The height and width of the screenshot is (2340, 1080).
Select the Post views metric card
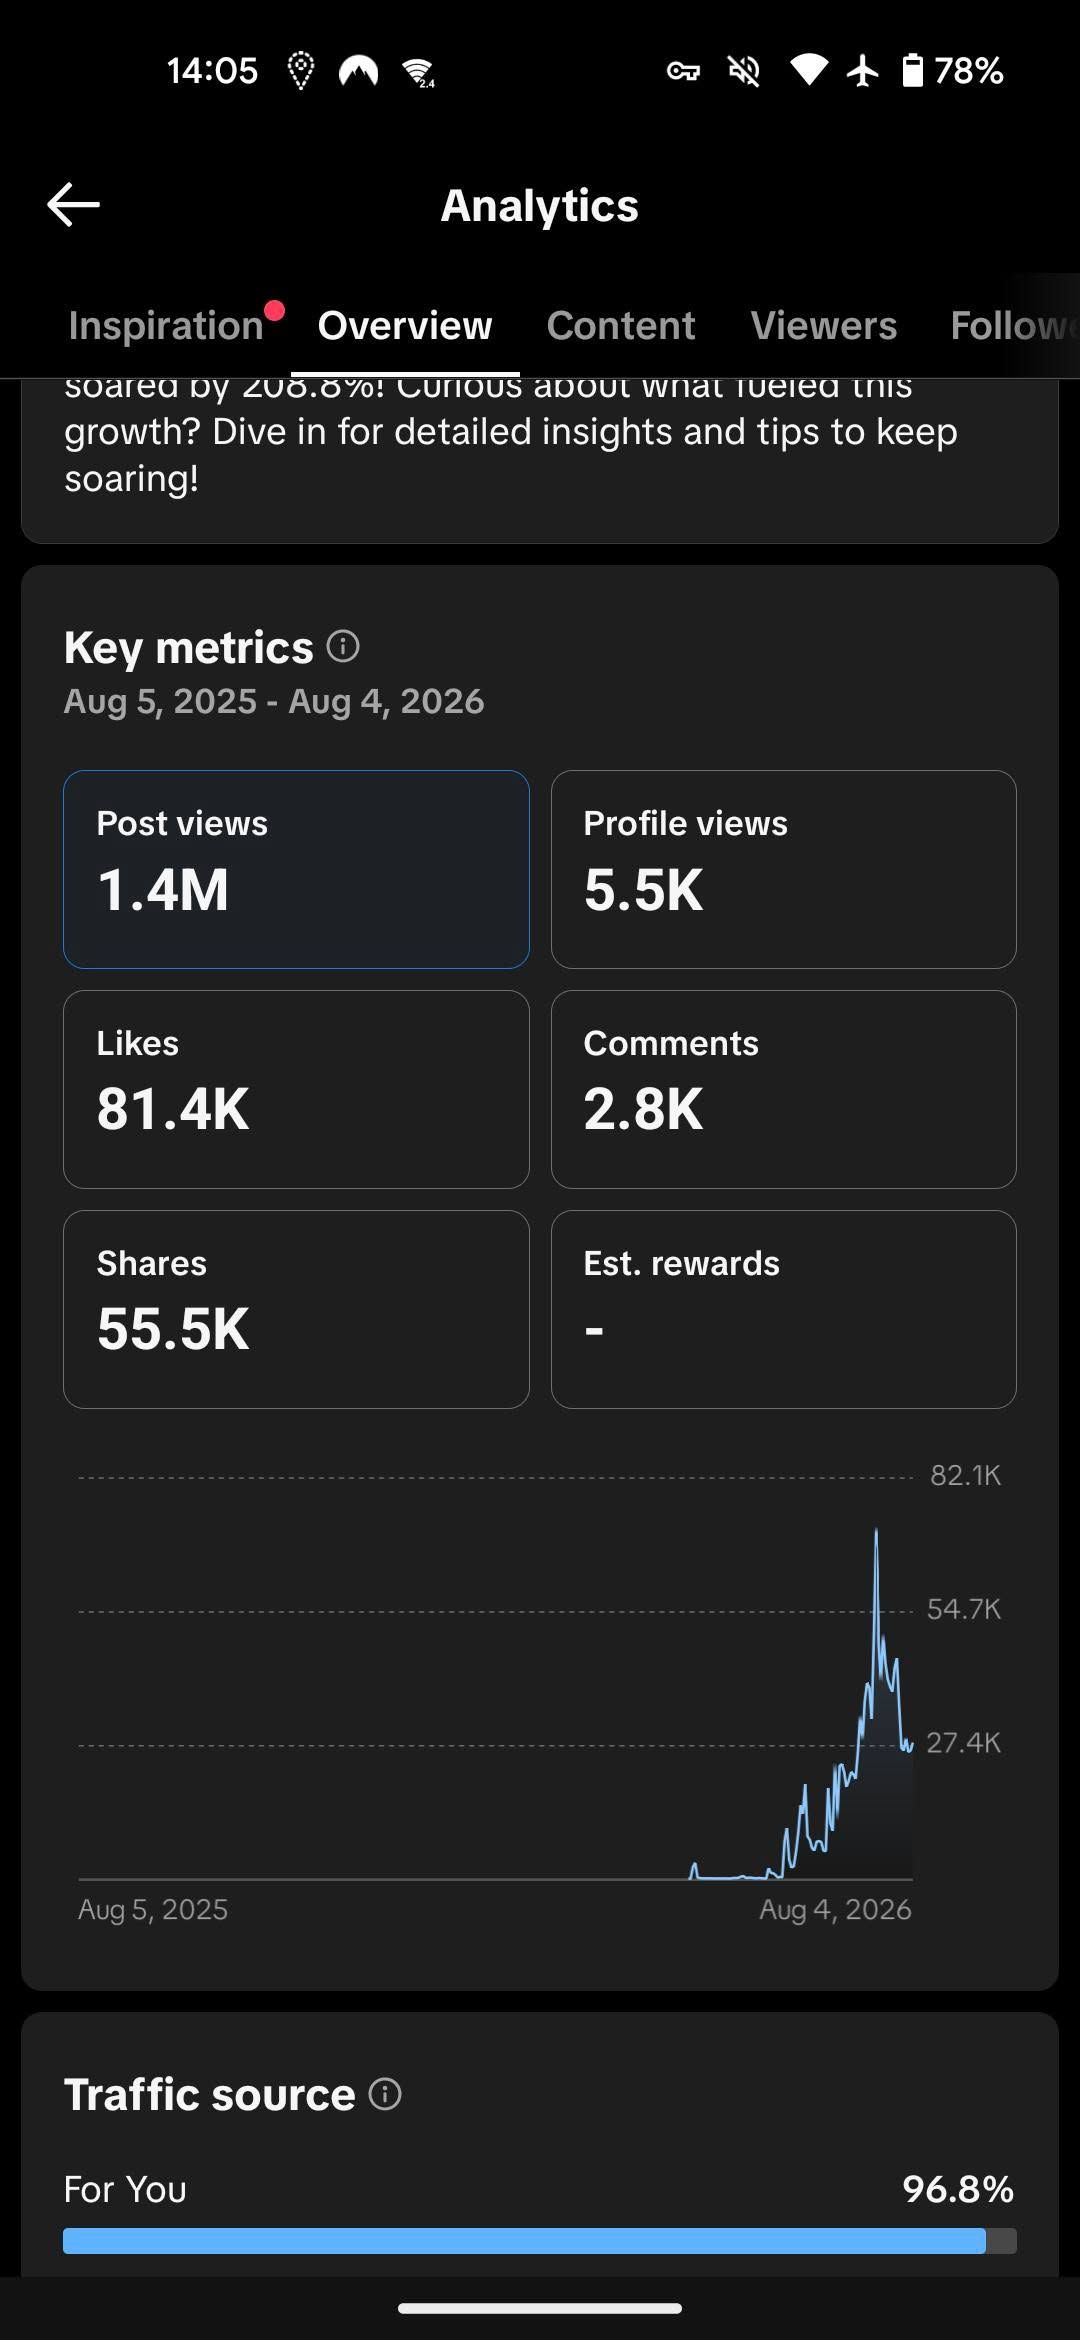[x=296, y=869]
